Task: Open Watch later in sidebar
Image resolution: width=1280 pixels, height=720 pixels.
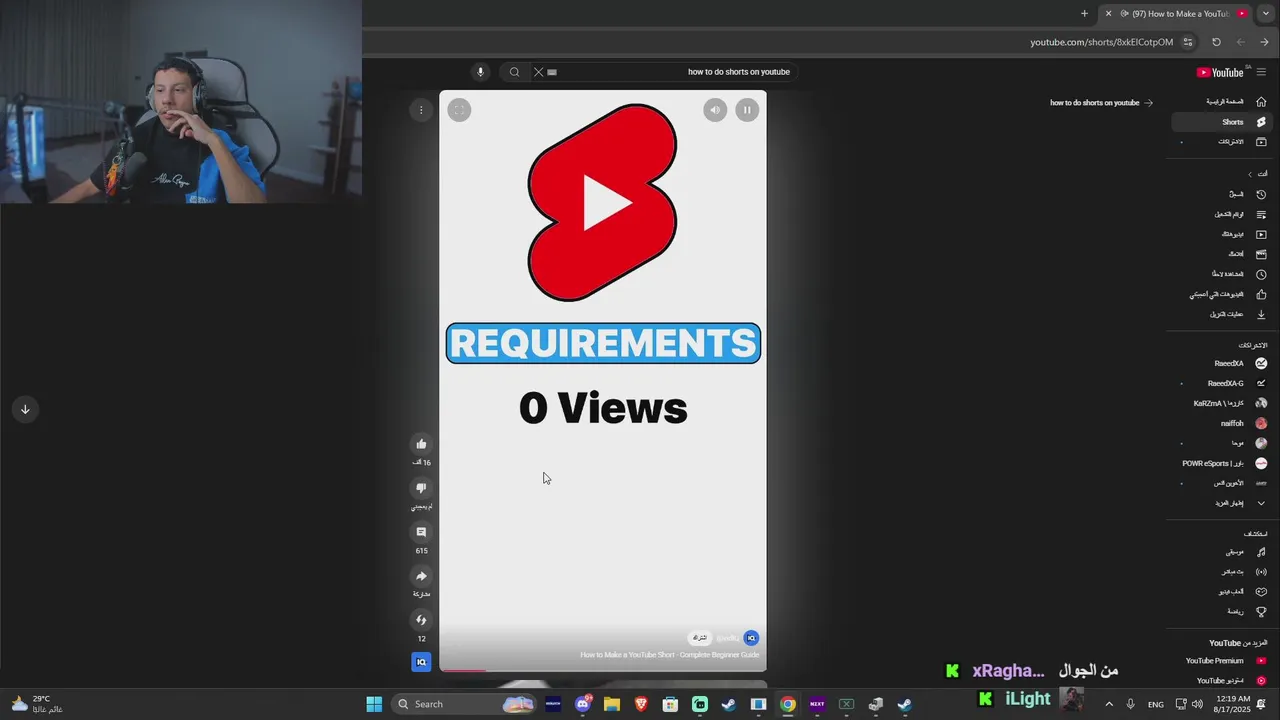Action: coord(1221,274)
